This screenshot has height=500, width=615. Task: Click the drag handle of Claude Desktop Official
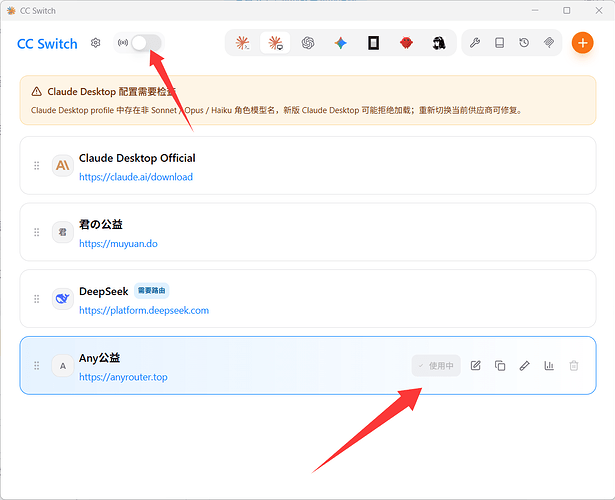tap(36, 165)
